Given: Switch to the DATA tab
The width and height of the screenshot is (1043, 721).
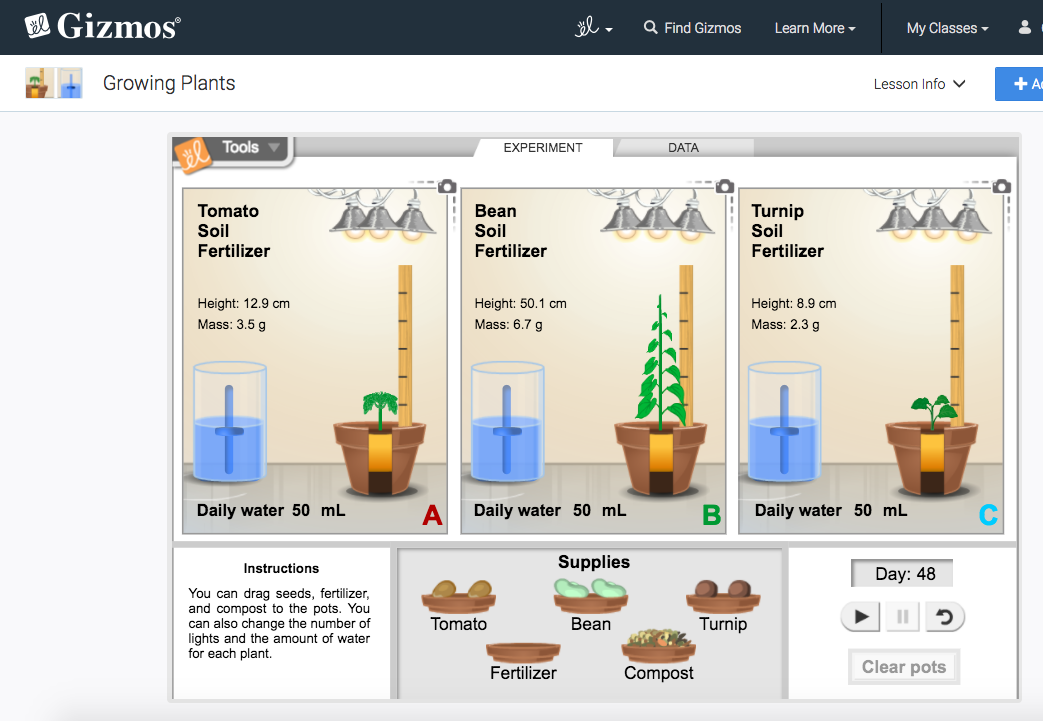Looking at the screenshot, I should tap(684, 147).
